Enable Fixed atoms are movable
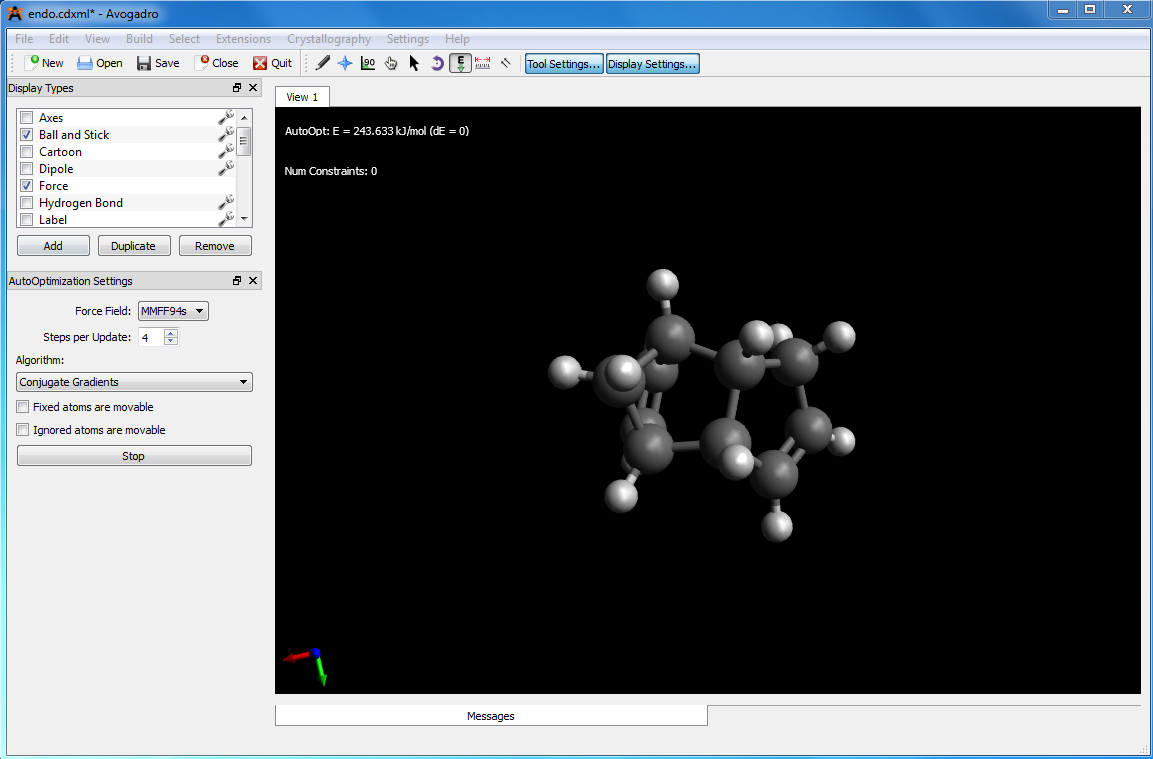Viewport: 1153px width, 759px height. pyautogui.click(x=23, y=408)
